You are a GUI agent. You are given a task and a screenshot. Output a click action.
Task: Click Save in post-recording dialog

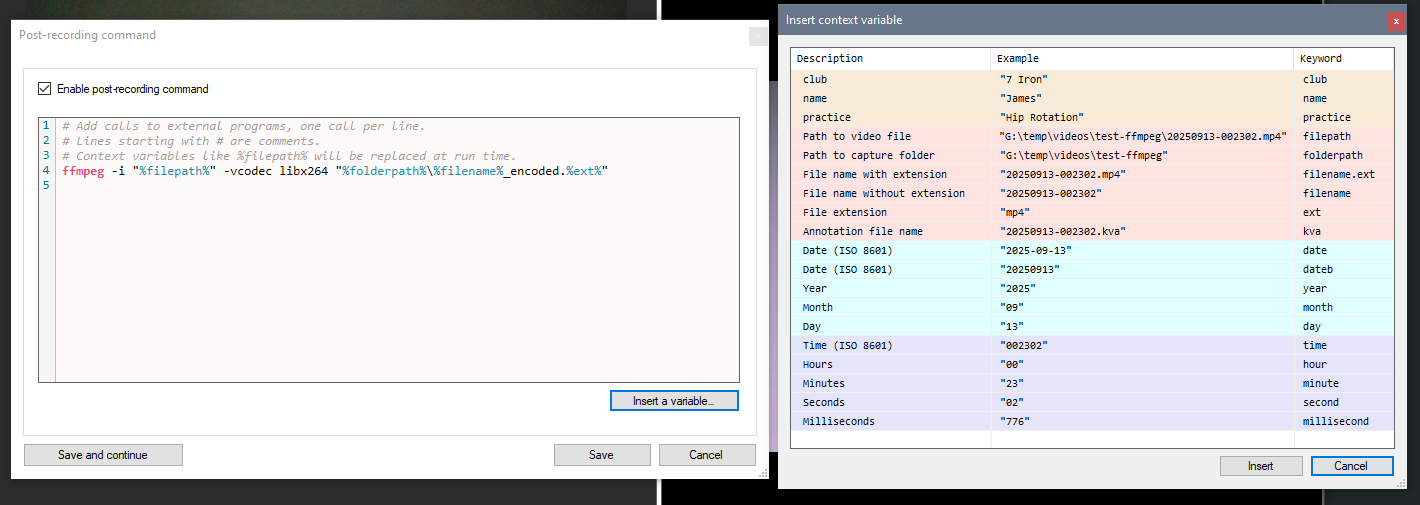tap(601, 455)
